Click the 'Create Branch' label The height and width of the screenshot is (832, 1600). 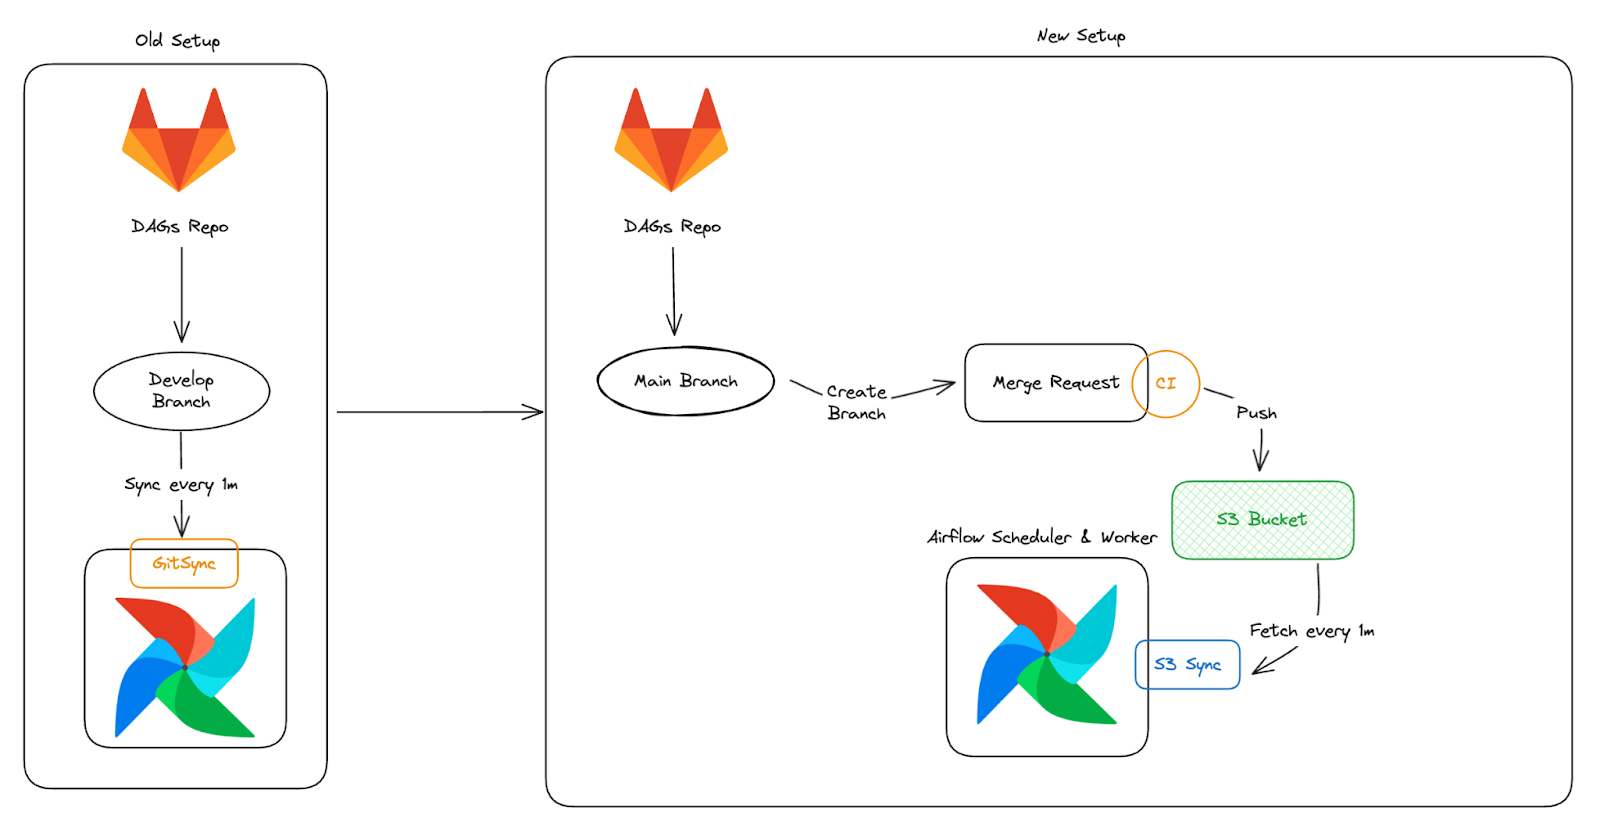click(857, 402)
